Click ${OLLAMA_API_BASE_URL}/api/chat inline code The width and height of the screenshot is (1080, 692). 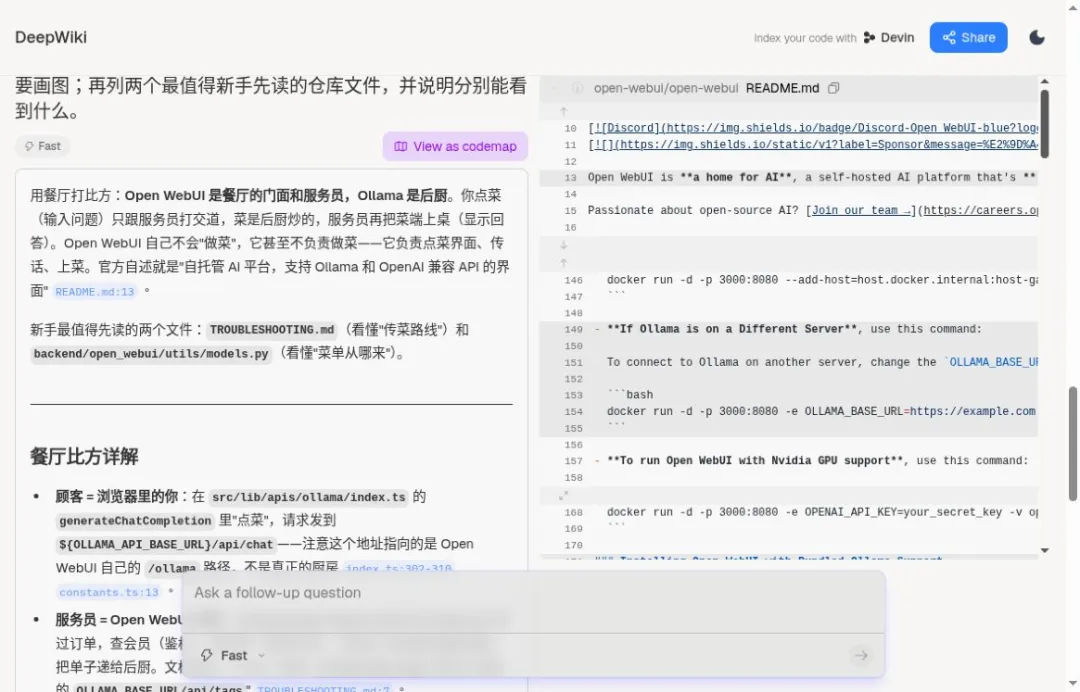point(166,545)
